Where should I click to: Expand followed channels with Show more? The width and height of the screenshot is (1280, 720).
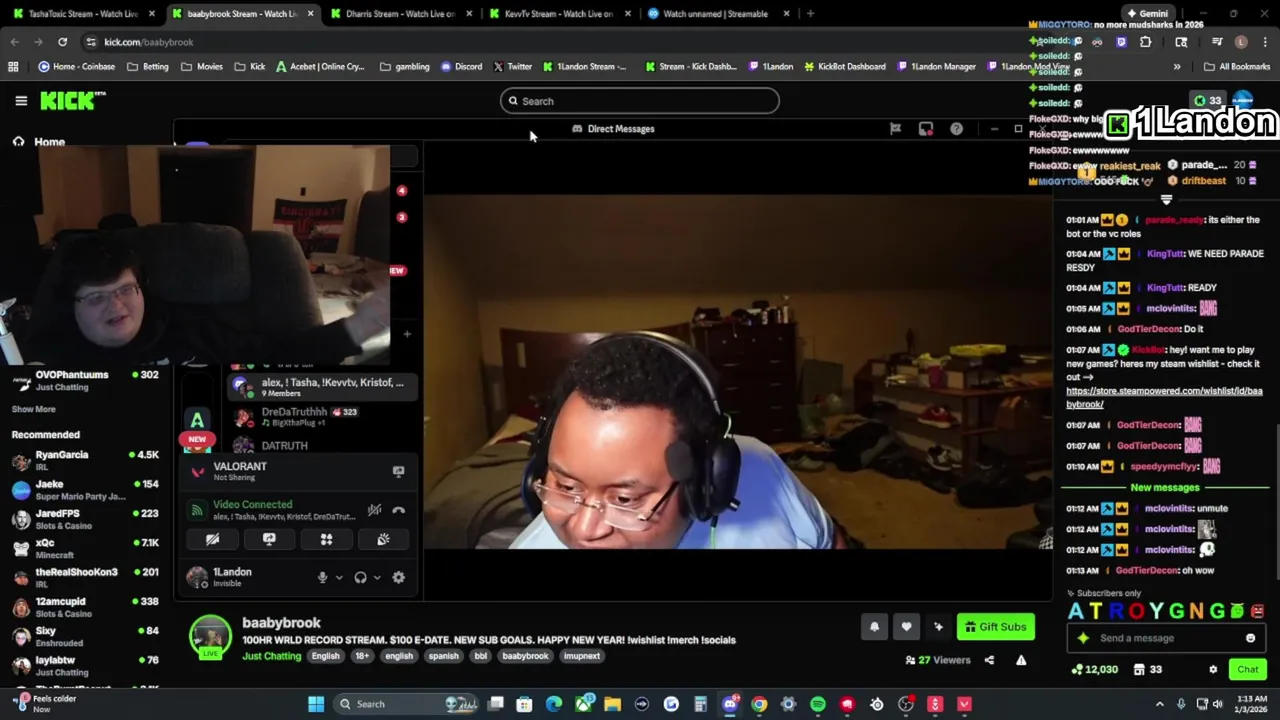pos(33,409)
